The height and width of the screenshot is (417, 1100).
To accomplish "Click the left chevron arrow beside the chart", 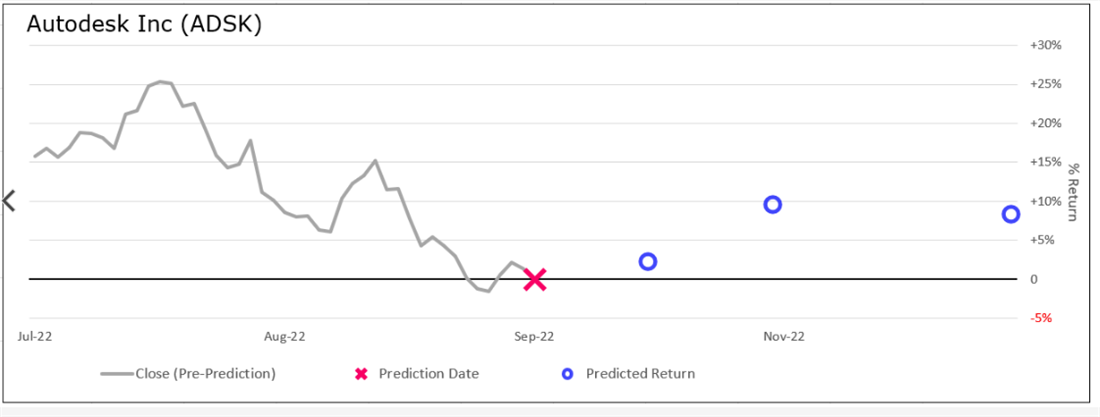I will (10, 201).
